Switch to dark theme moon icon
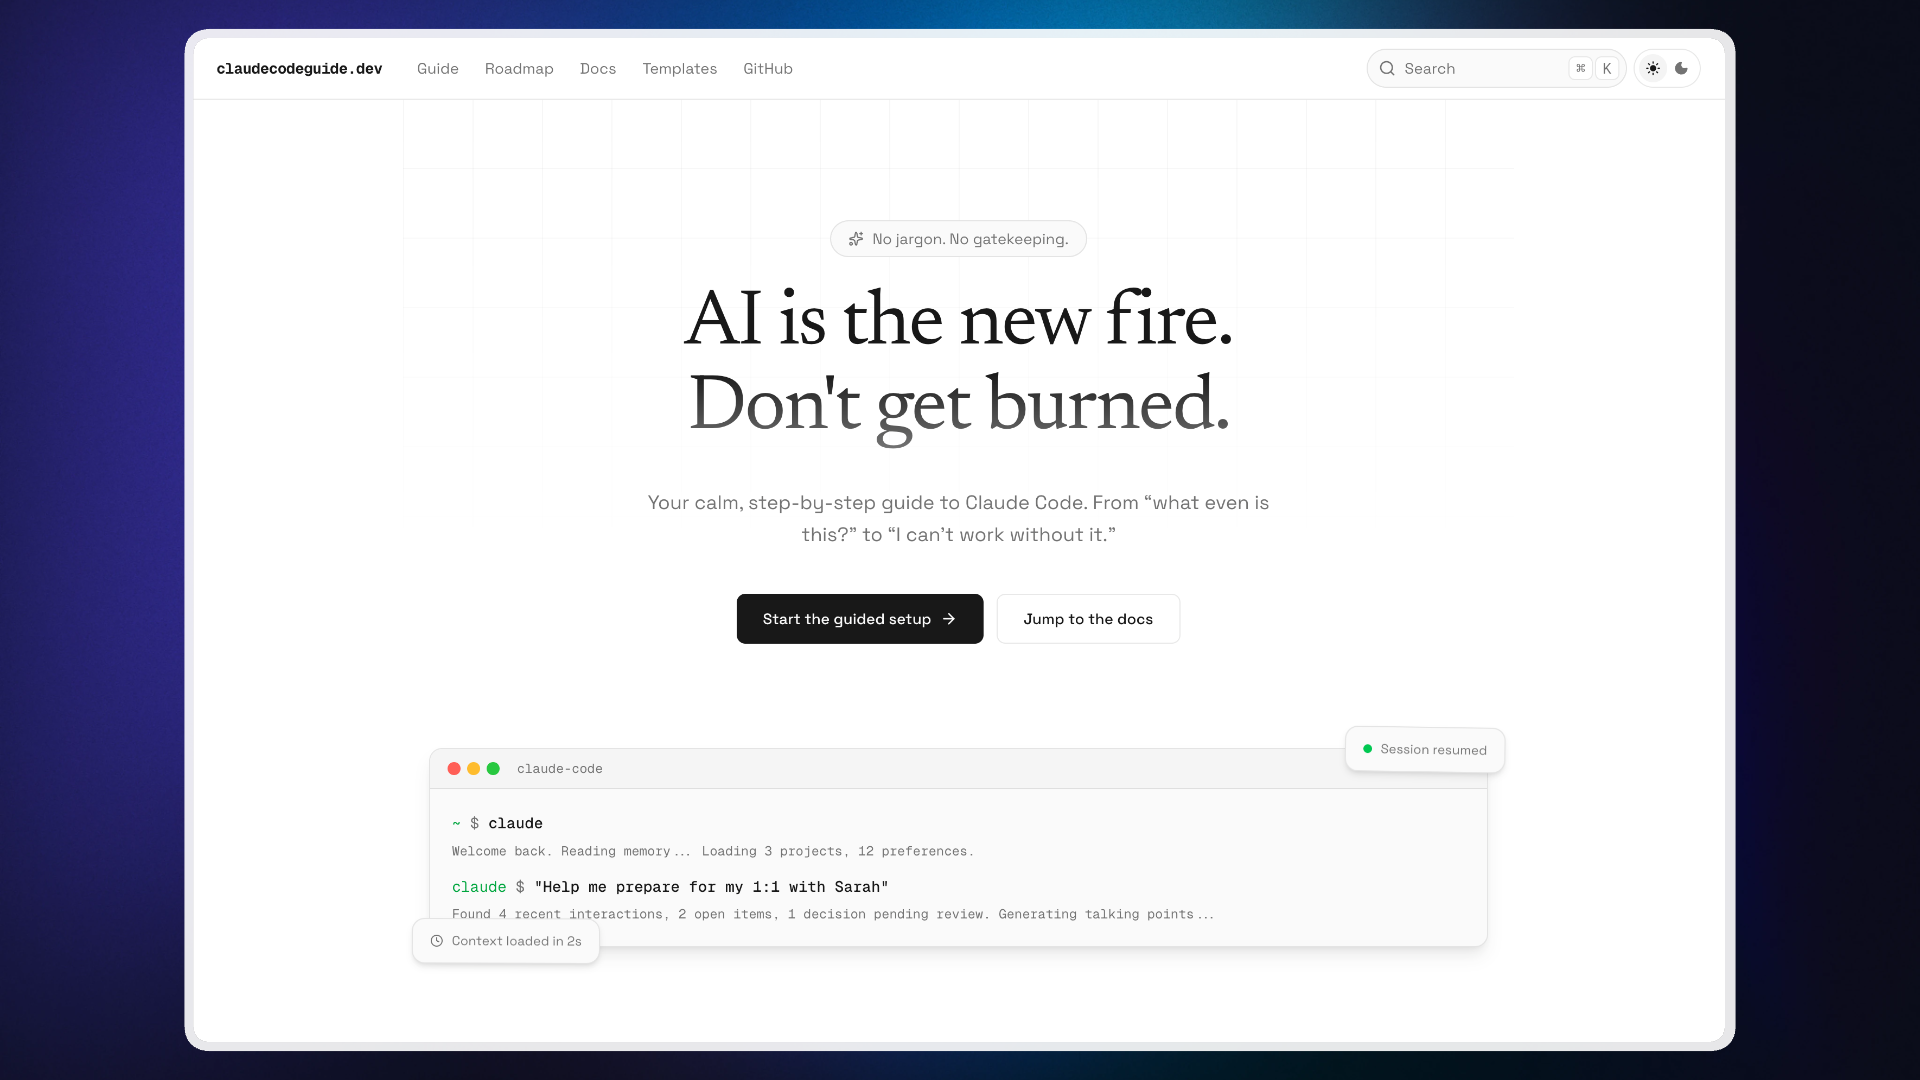This screenshot has width=1920, height=1080. point(1682,69)
